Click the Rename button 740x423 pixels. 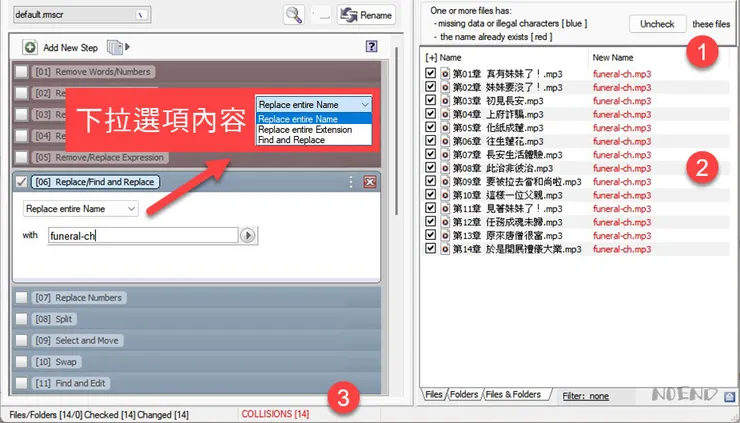pos(366,15)
